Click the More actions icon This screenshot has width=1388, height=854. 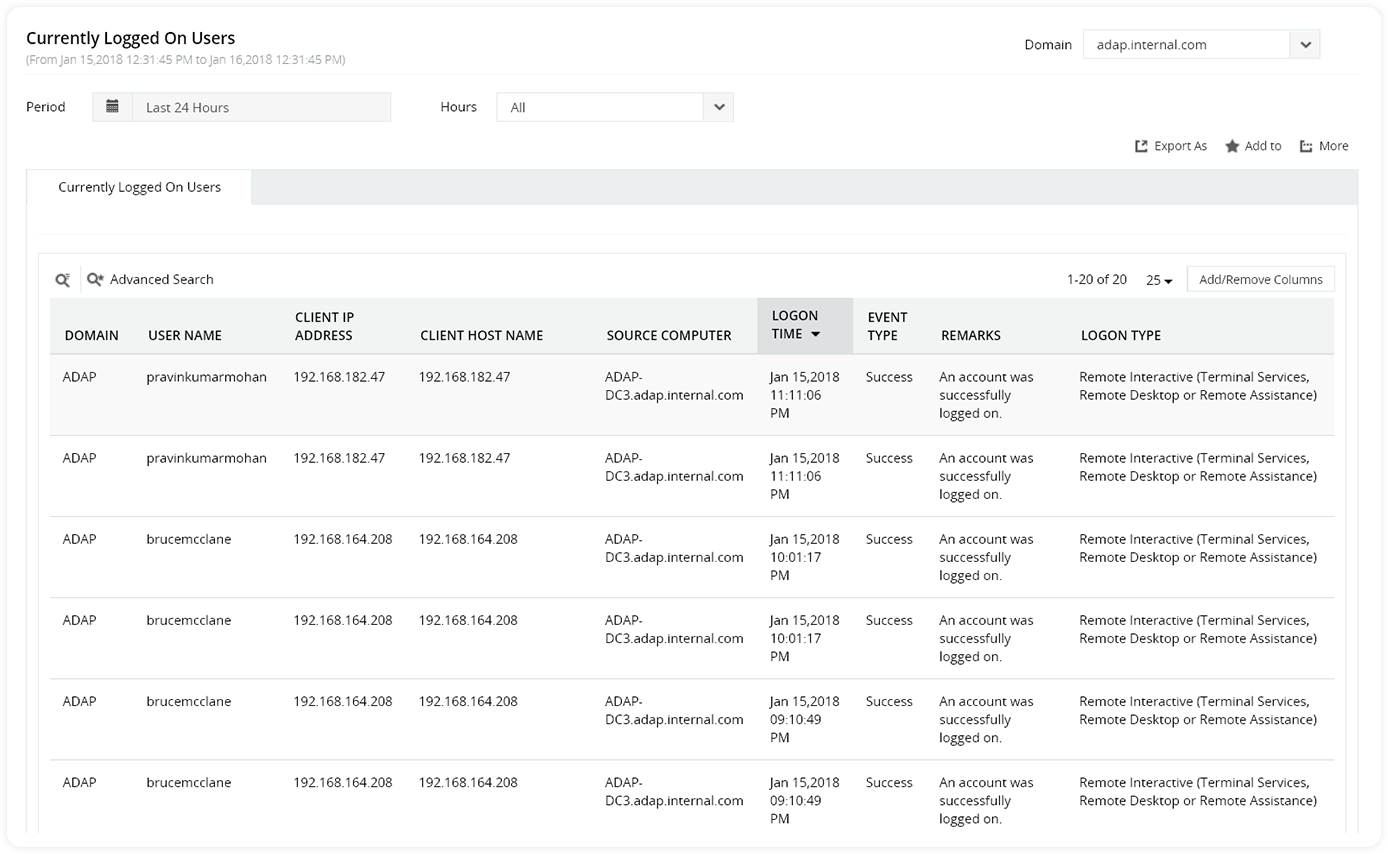coord(1307,146)
